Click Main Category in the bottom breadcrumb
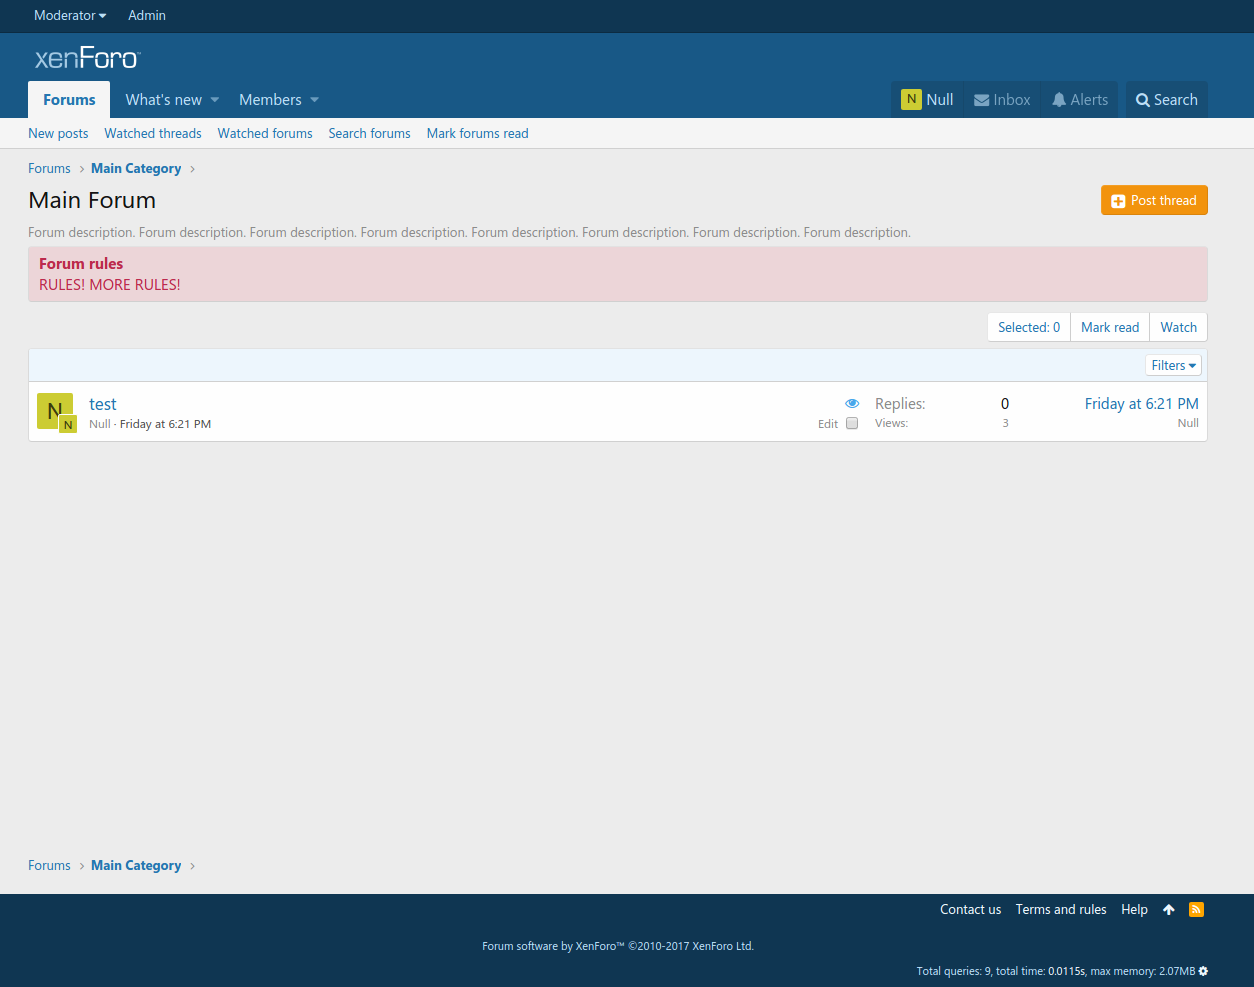Screen dimensions: 1254x987 136,865
